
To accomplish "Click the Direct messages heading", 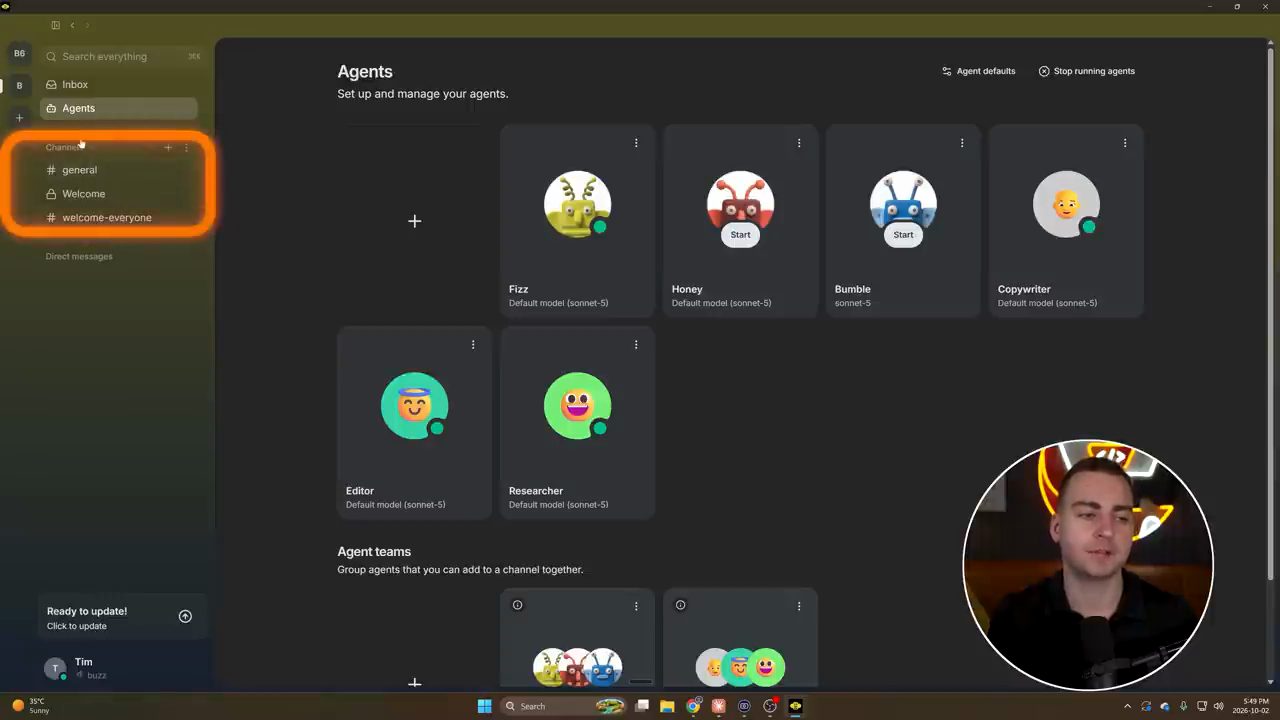I will point(79,257).
